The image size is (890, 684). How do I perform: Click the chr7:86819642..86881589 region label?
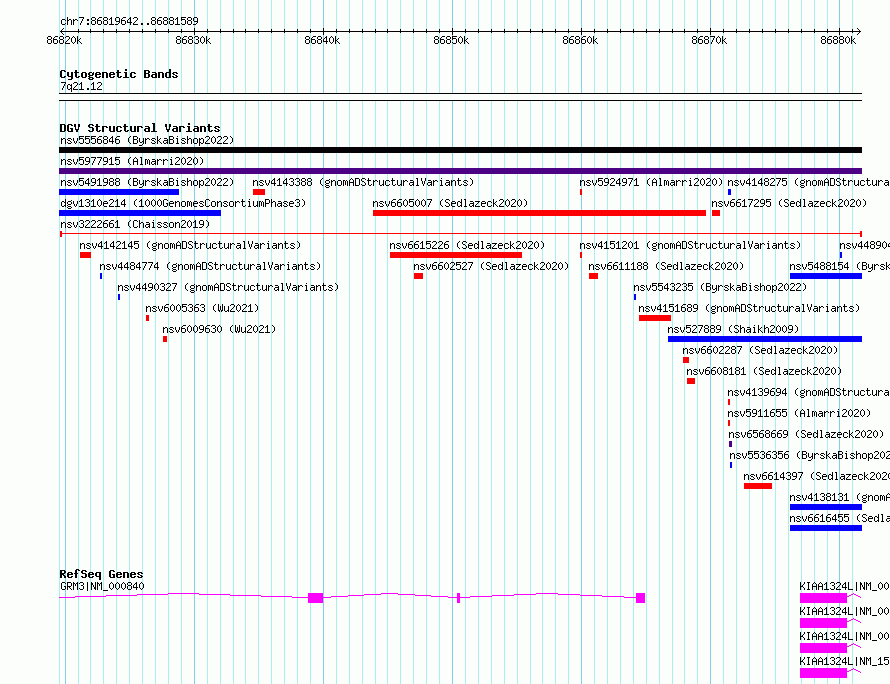coord(129,22)
